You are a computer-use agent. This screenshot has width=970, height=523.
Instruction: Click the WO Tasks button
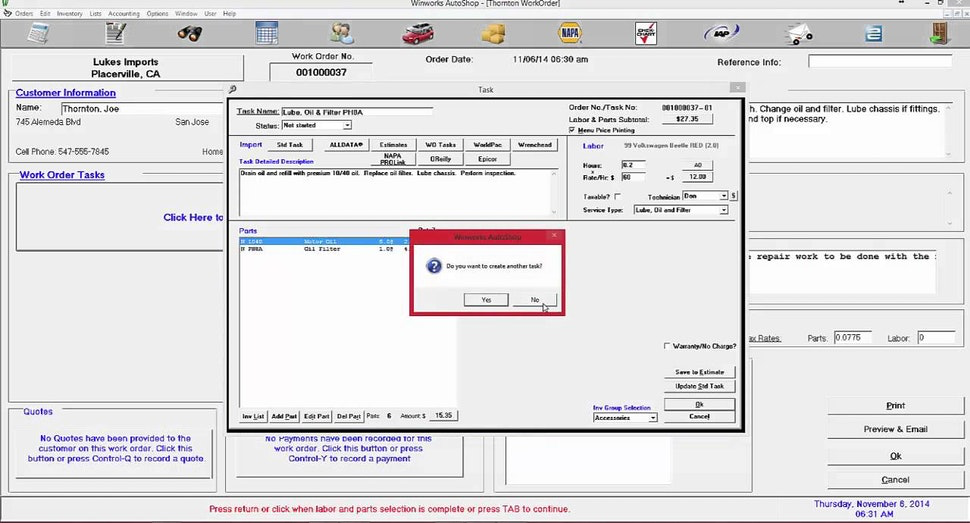440,145
